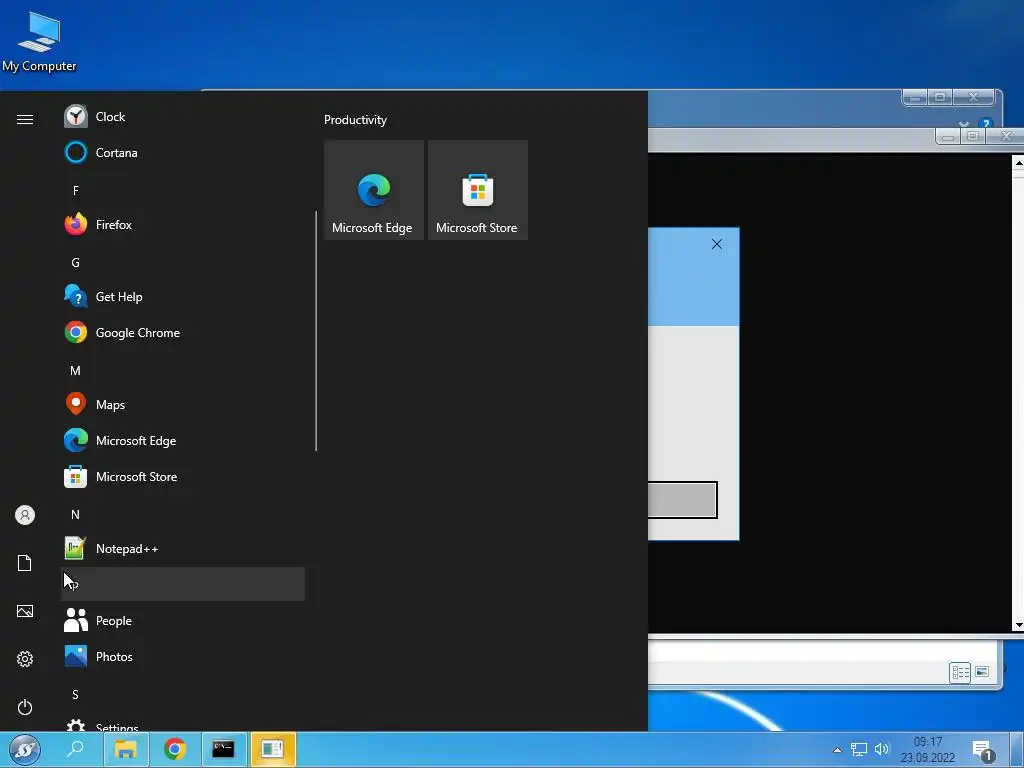The width and height of the screenshot is (1024, 768).
Task: Expand the Start menu hamburger button
Action: pyautogui.click(x=25, y=119)
